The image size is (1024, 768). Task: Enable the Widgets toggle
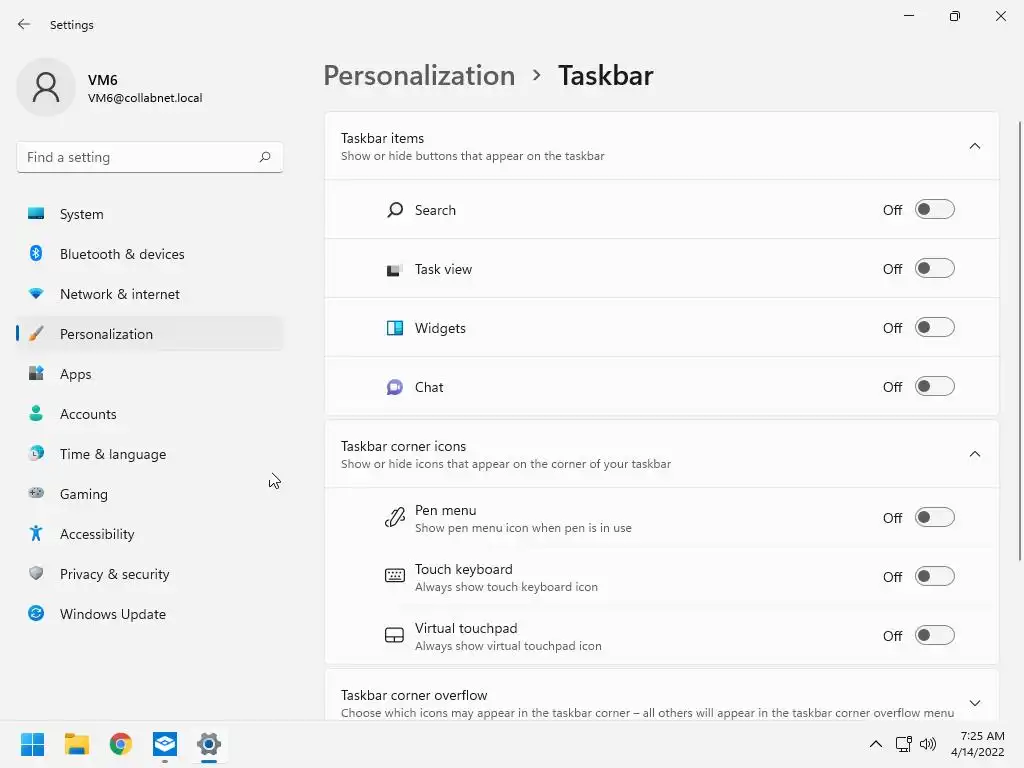point(935,327)
